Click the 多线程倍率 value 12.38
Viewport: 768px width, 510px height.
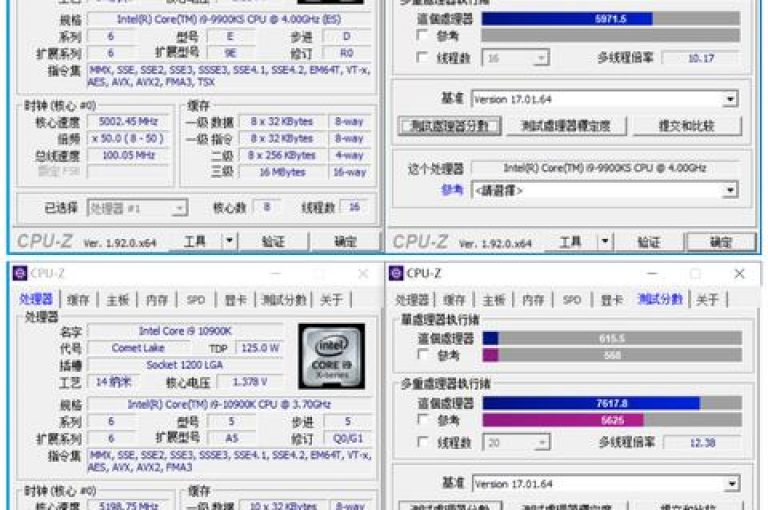[x=702, y=443]
